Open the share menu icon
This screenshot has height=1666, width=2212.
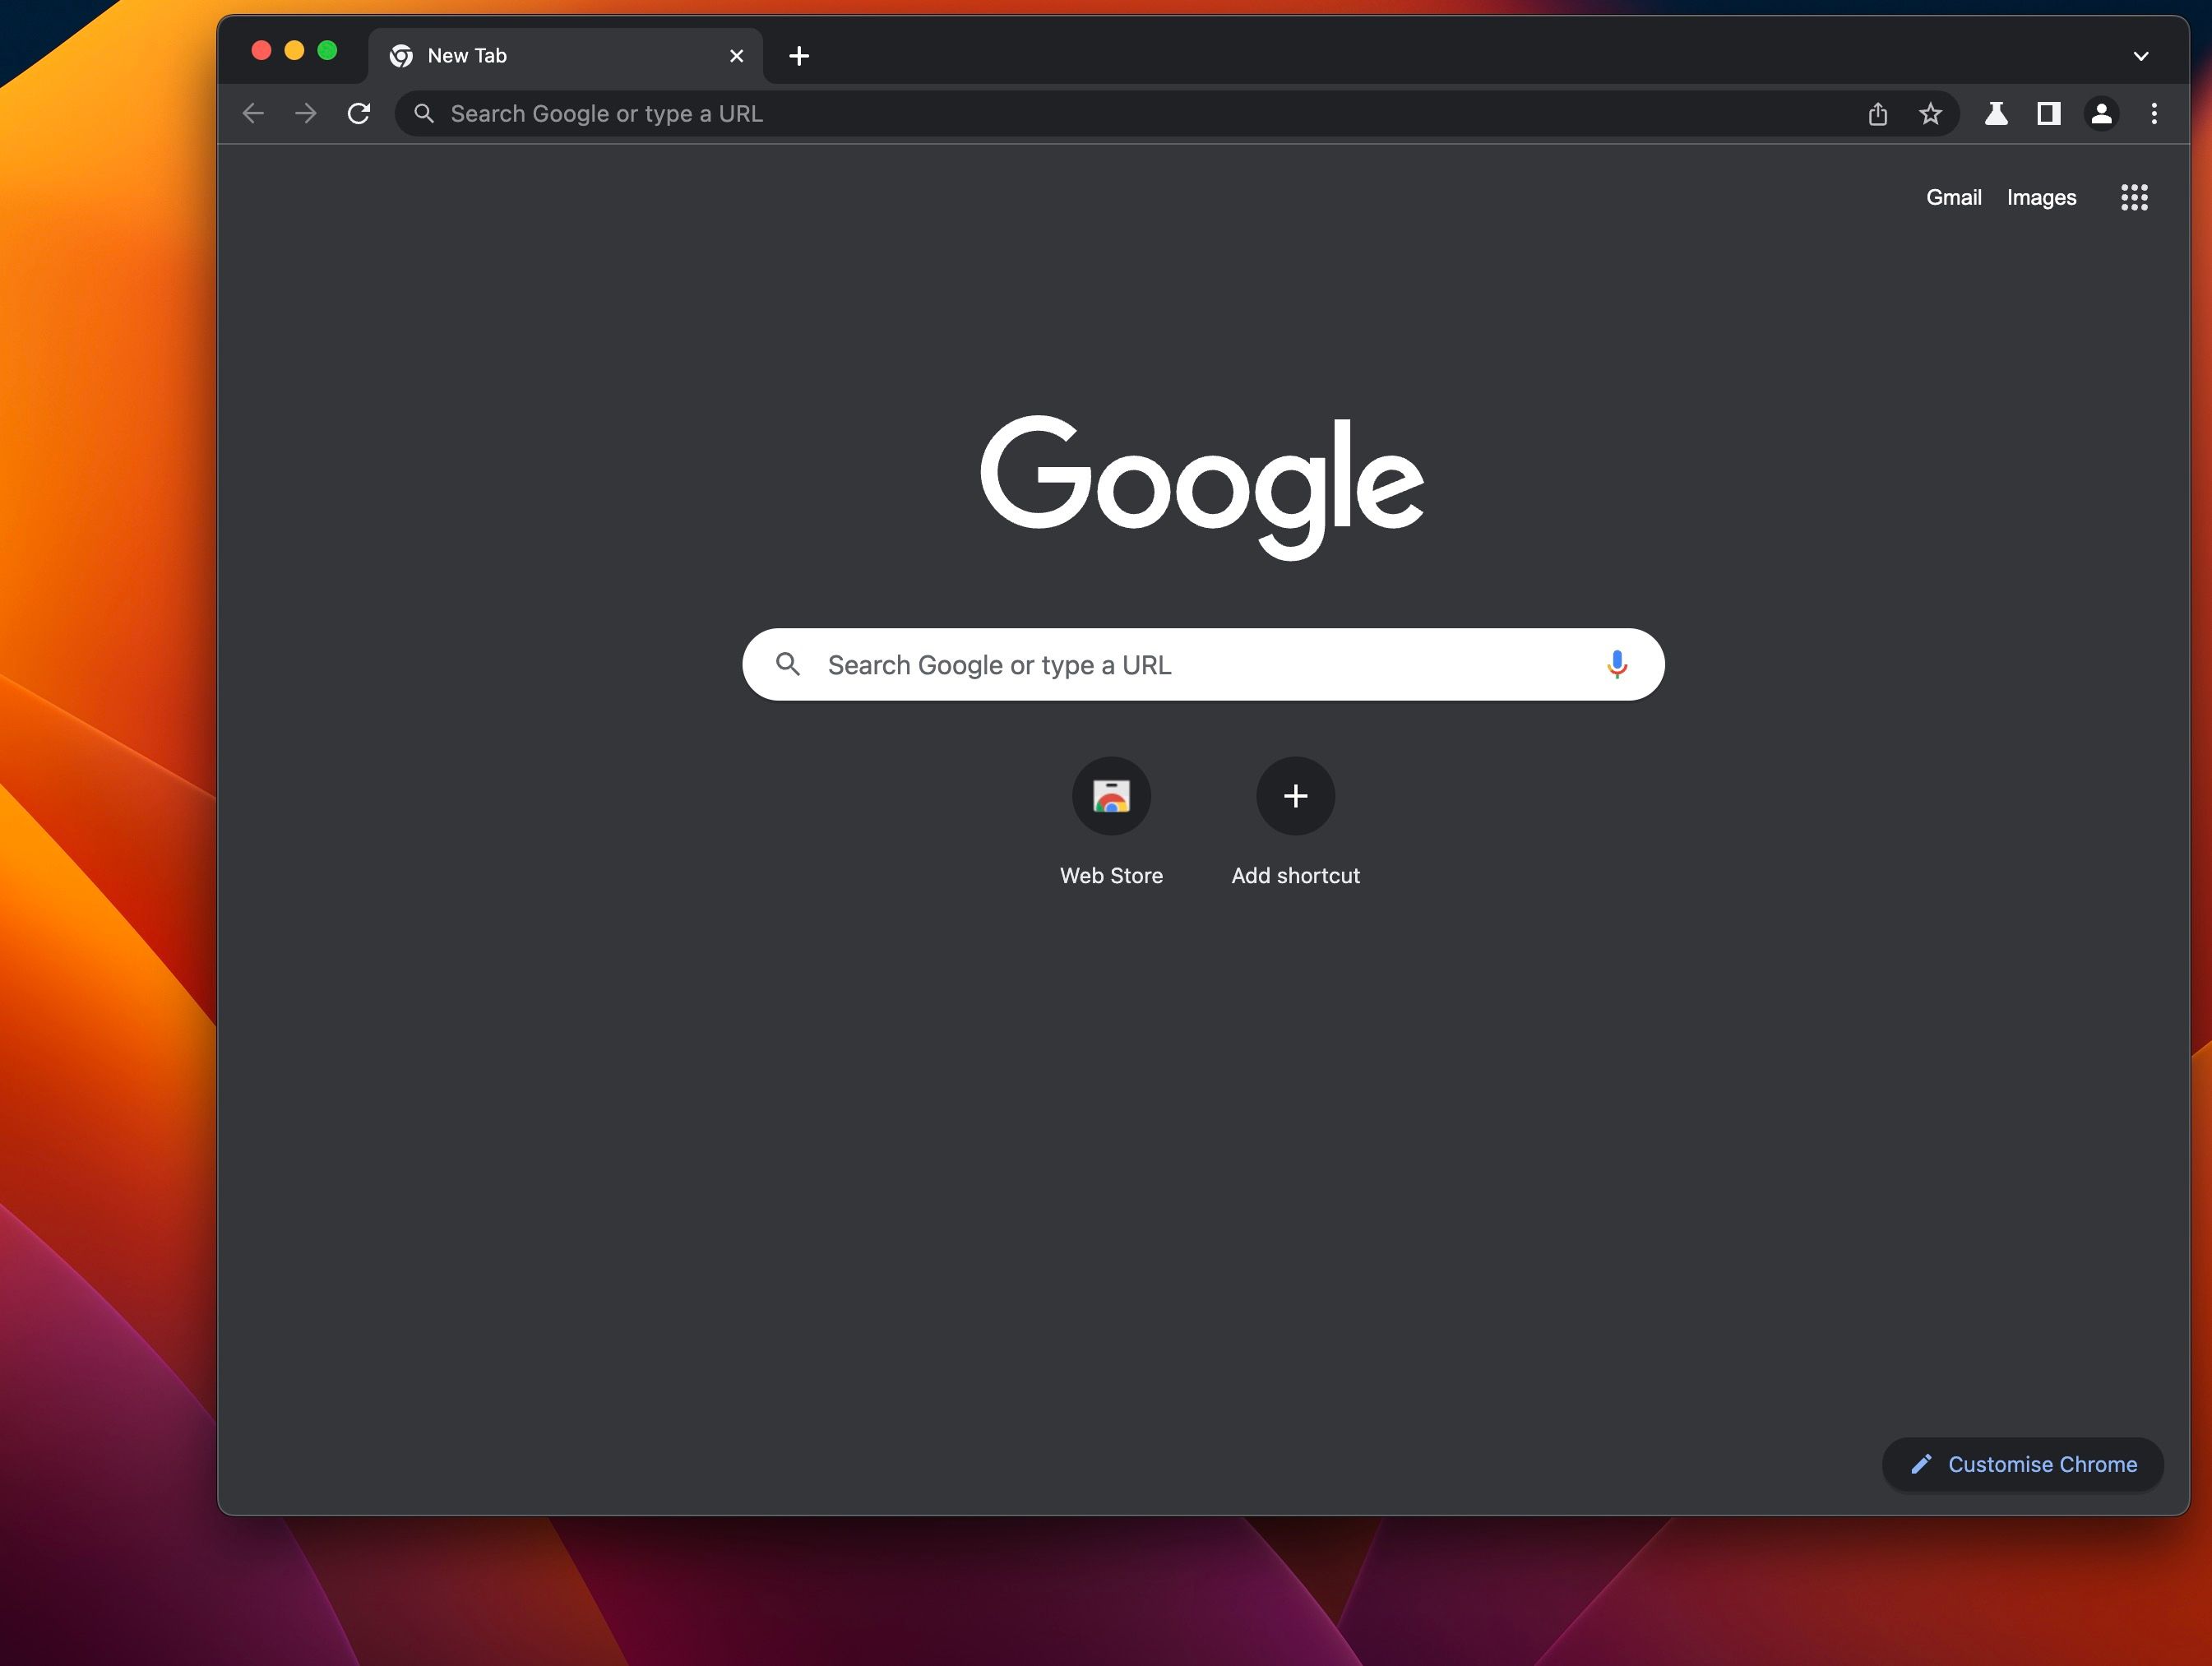pyautogui.click(x=1878, y=113)
